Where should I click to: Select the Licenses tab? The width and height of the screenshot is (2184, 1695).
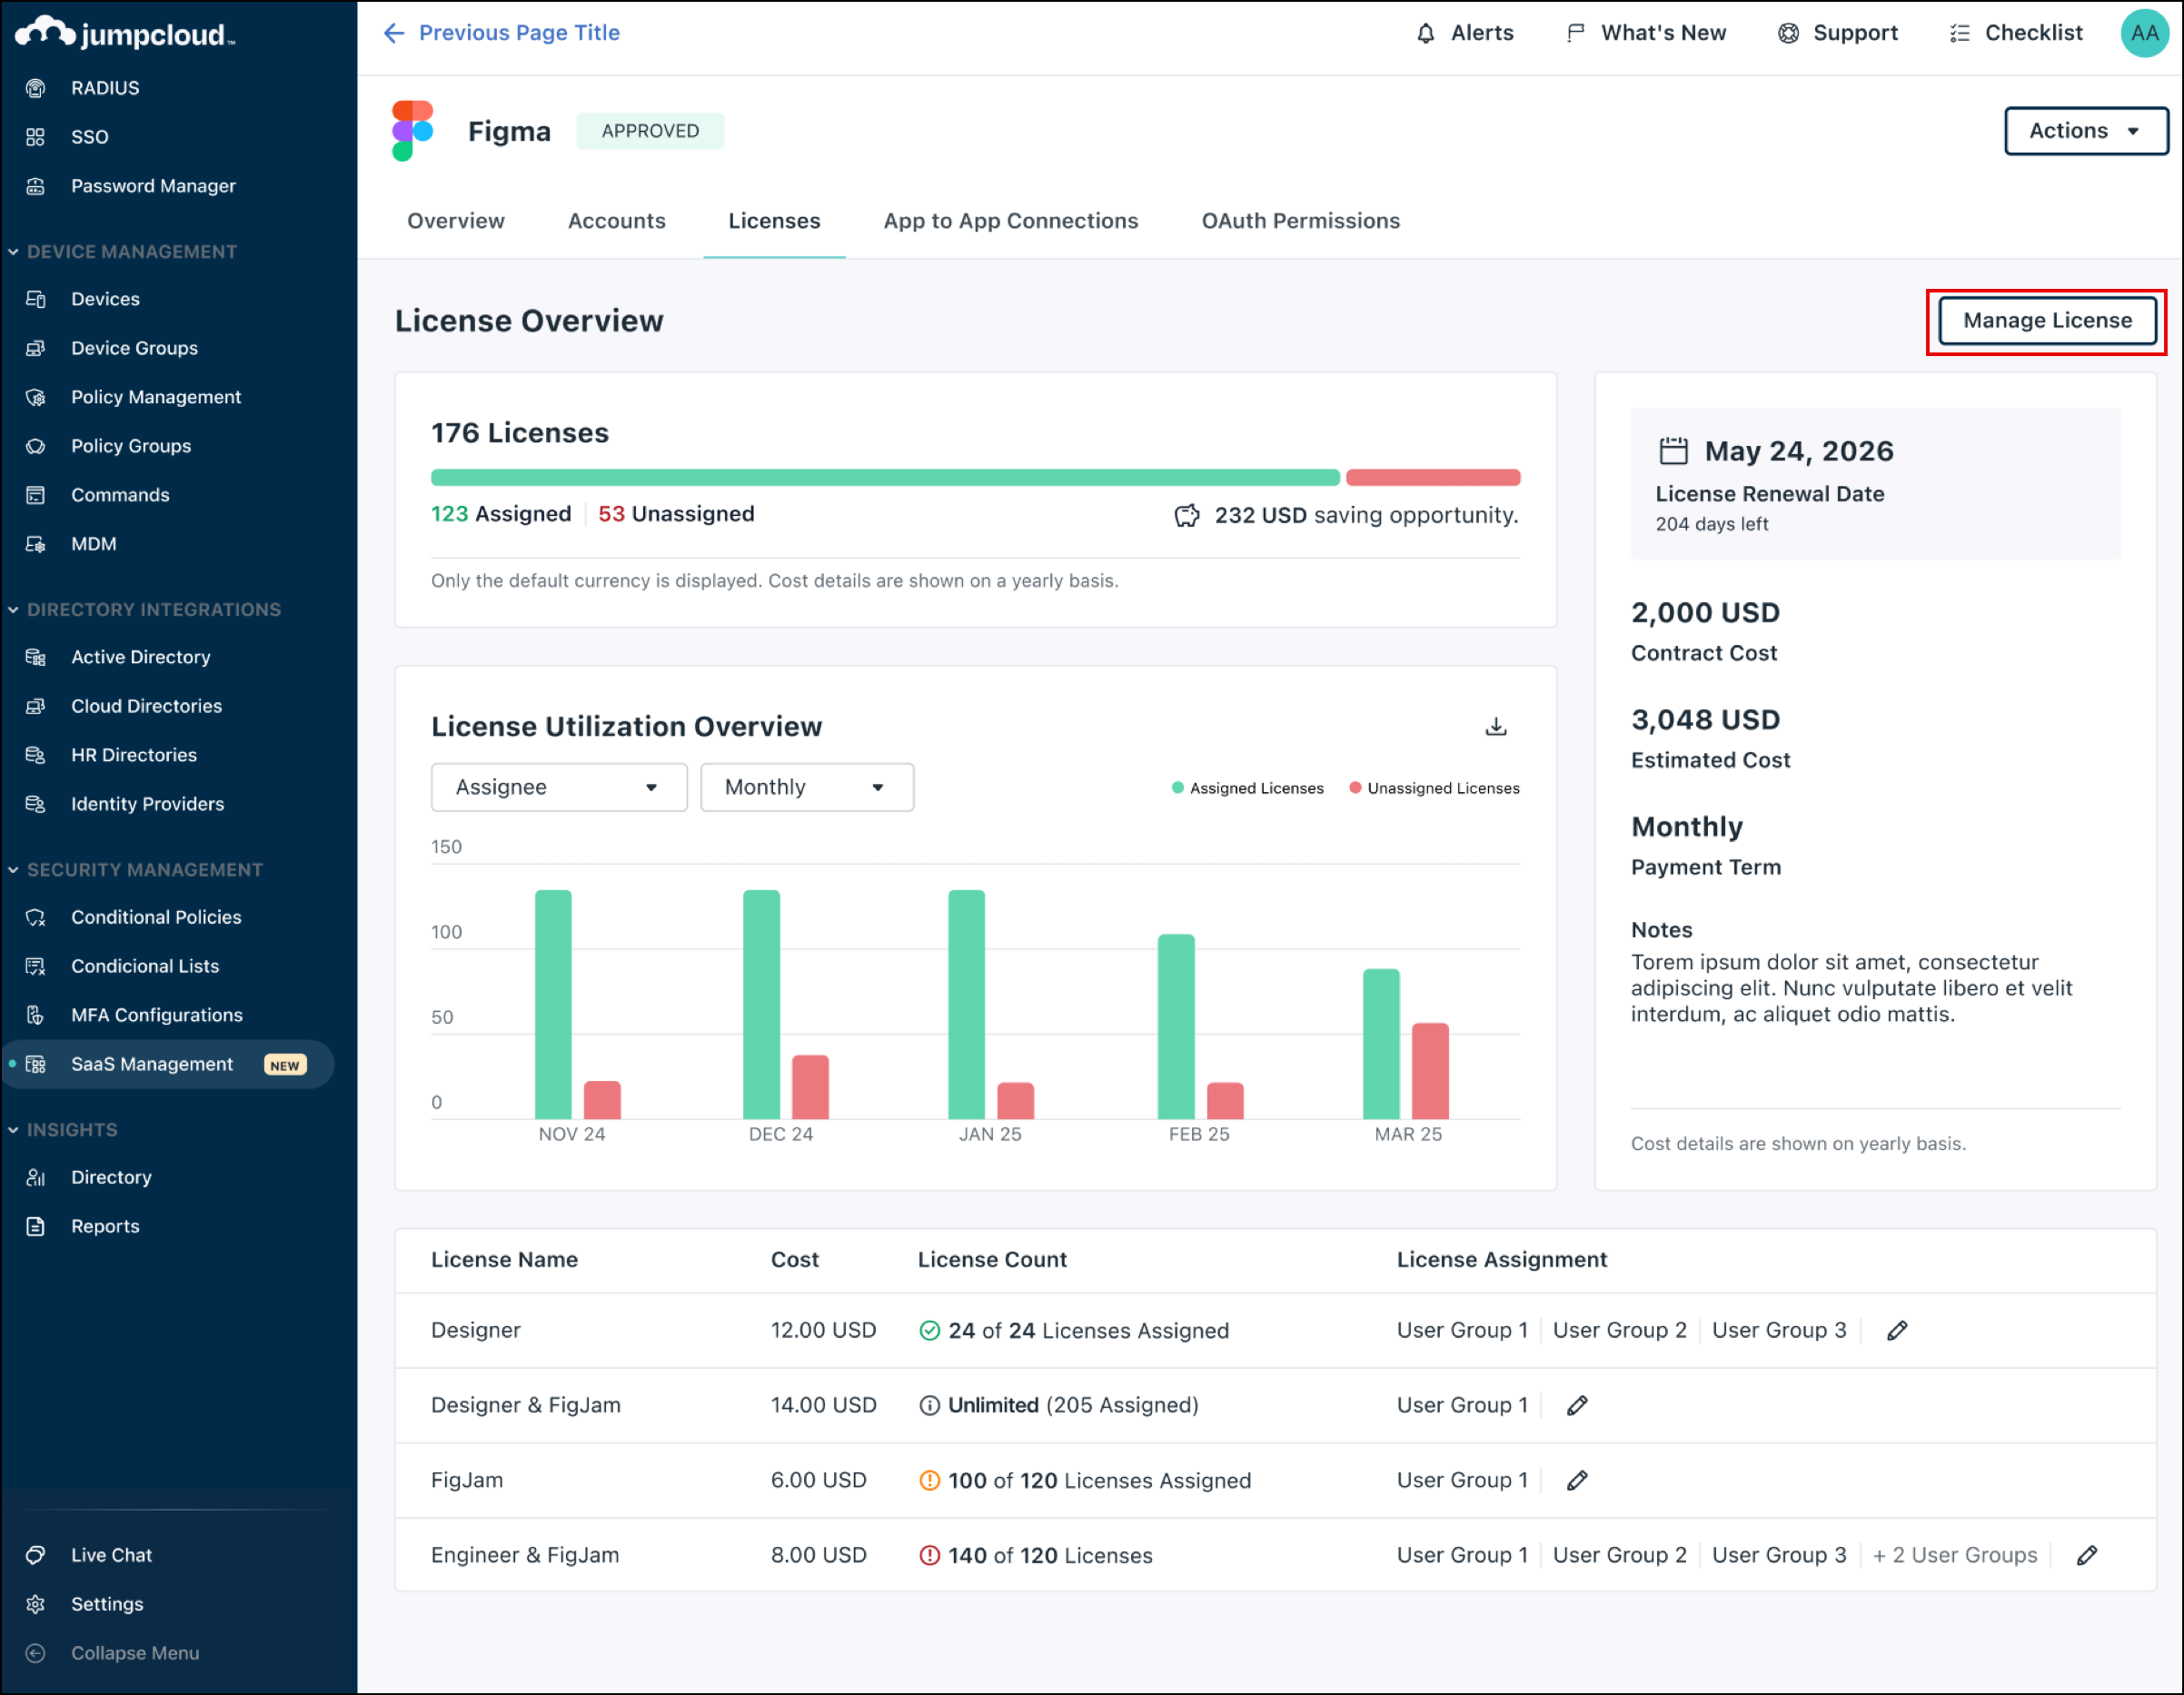click(774, 221)
